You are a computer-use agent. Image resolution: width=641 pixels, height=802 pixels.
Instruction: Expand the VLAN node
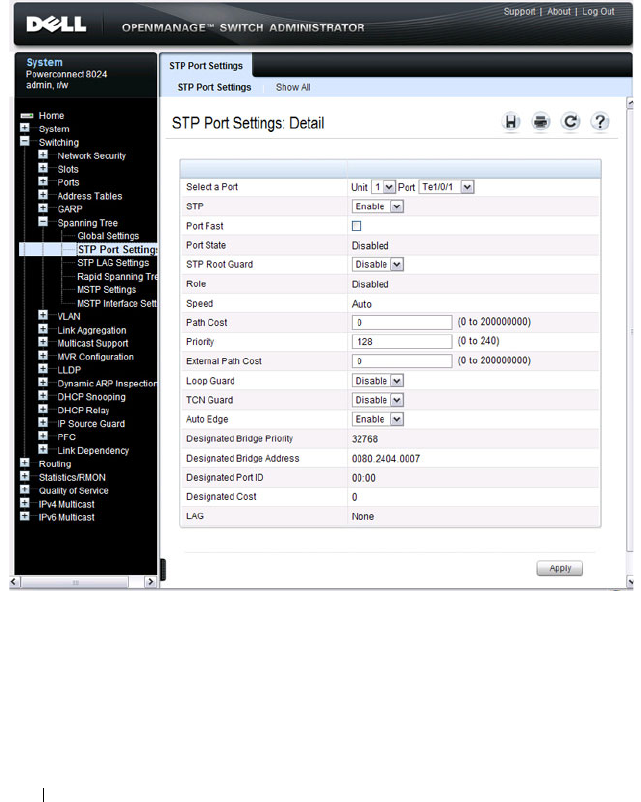tap(43, 315)
